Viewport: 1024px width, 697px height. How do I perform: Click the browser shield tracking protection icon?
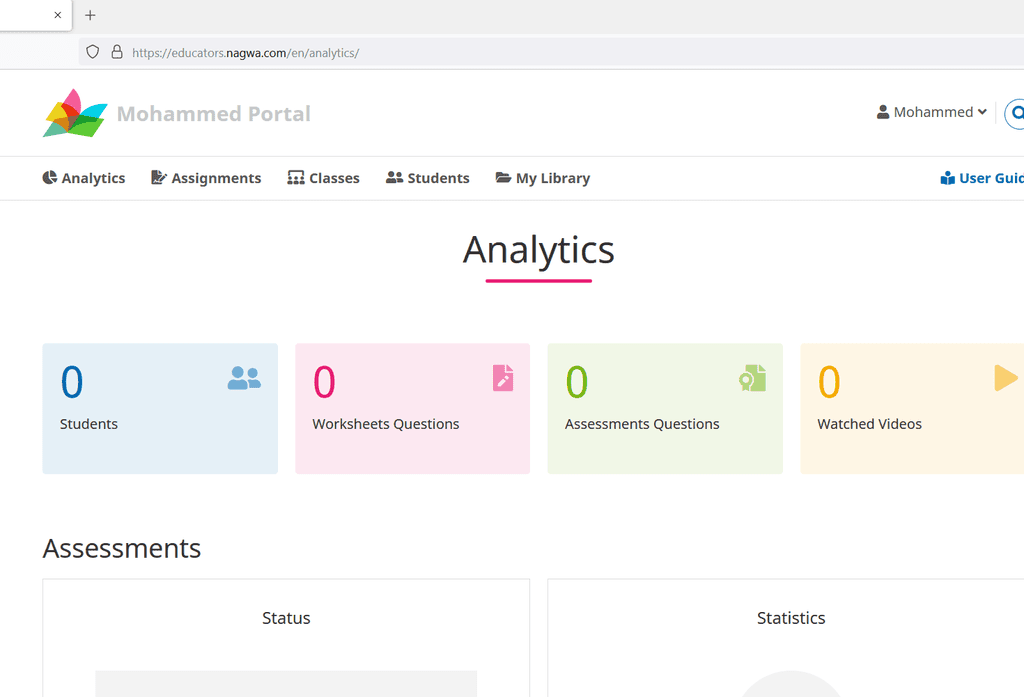tap(93, 52)
